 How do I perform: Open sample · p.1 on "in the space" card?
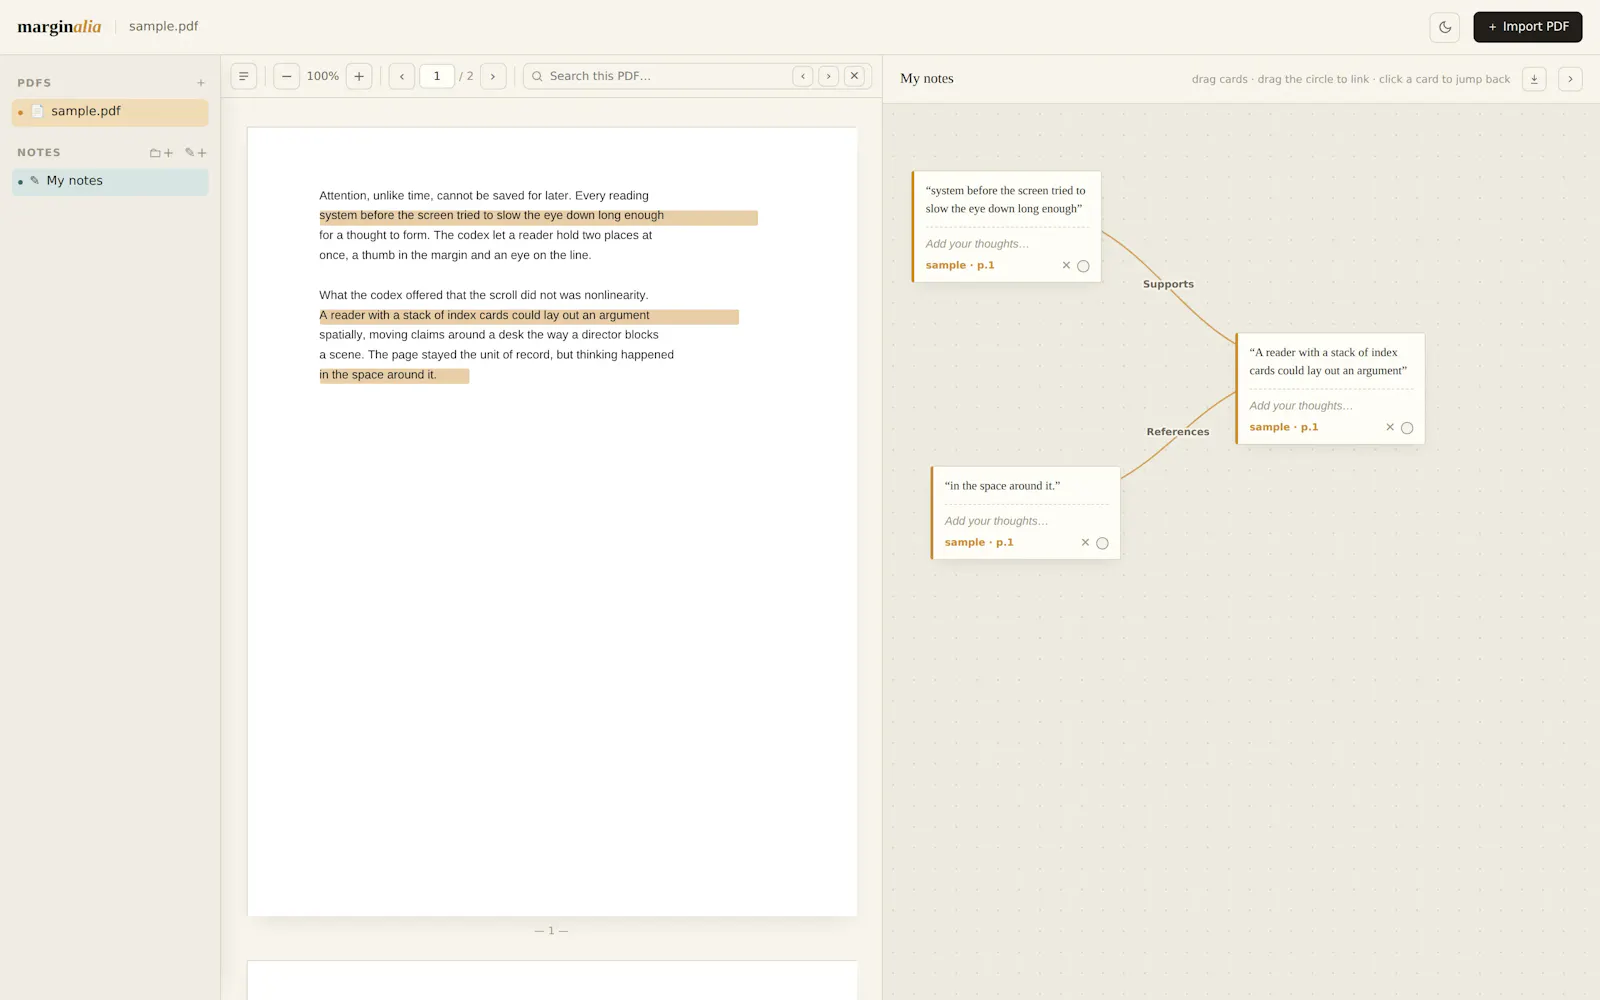click(979, 542)
